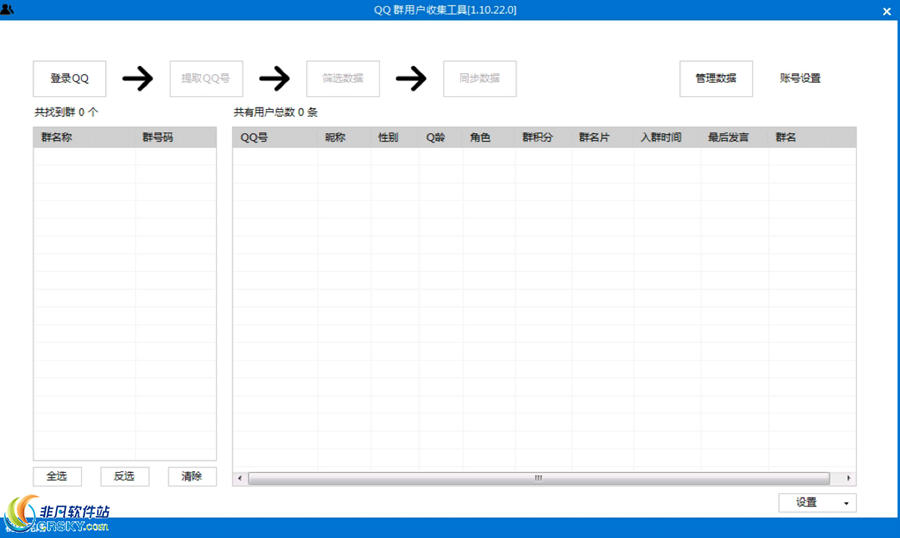Click the 设置 button label
Image resolution: width=900 pixels, height=538 pixels.
tap(806, 502)
